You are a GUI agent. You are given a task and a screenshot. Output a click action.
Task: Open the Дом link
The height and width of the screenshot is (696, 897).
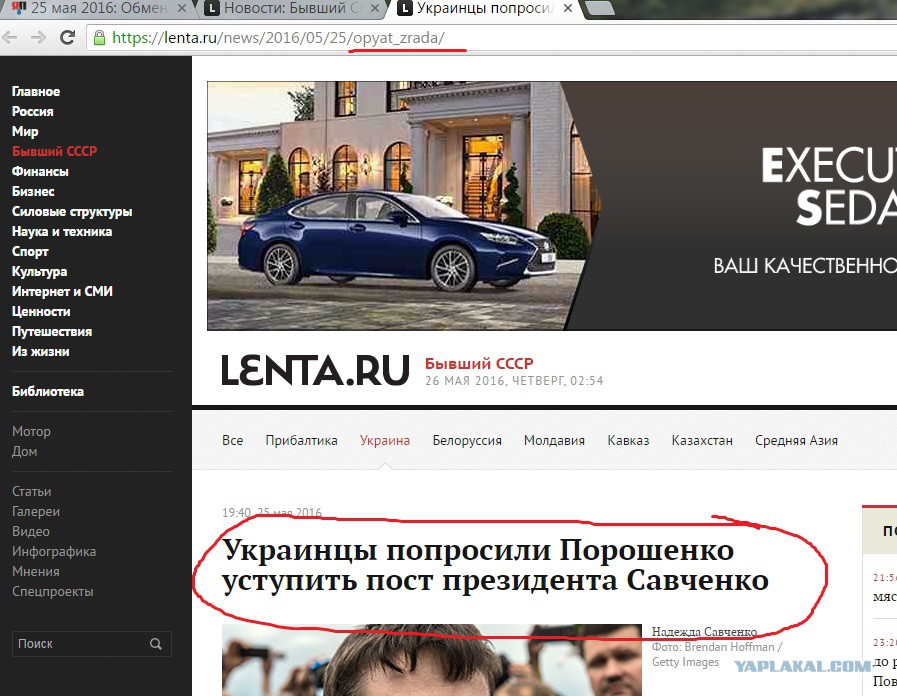pos(25,452)
